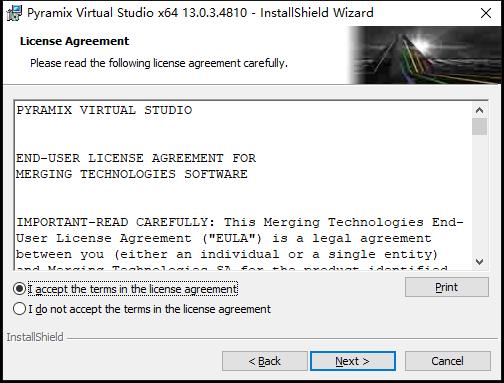Proceed by clicking Next
The height and width of the screenshot is (383, 504).
tap(353, 361)
